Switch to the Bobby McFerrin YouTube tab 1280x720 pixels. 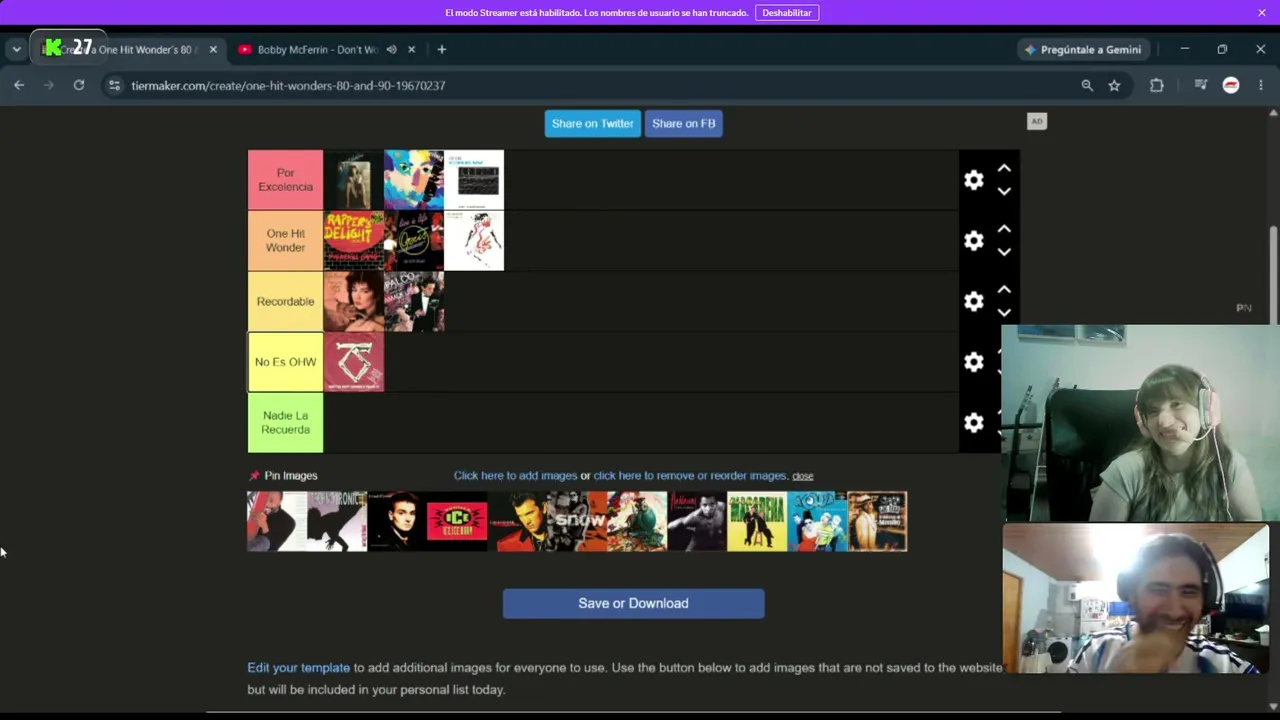[318, 49]
